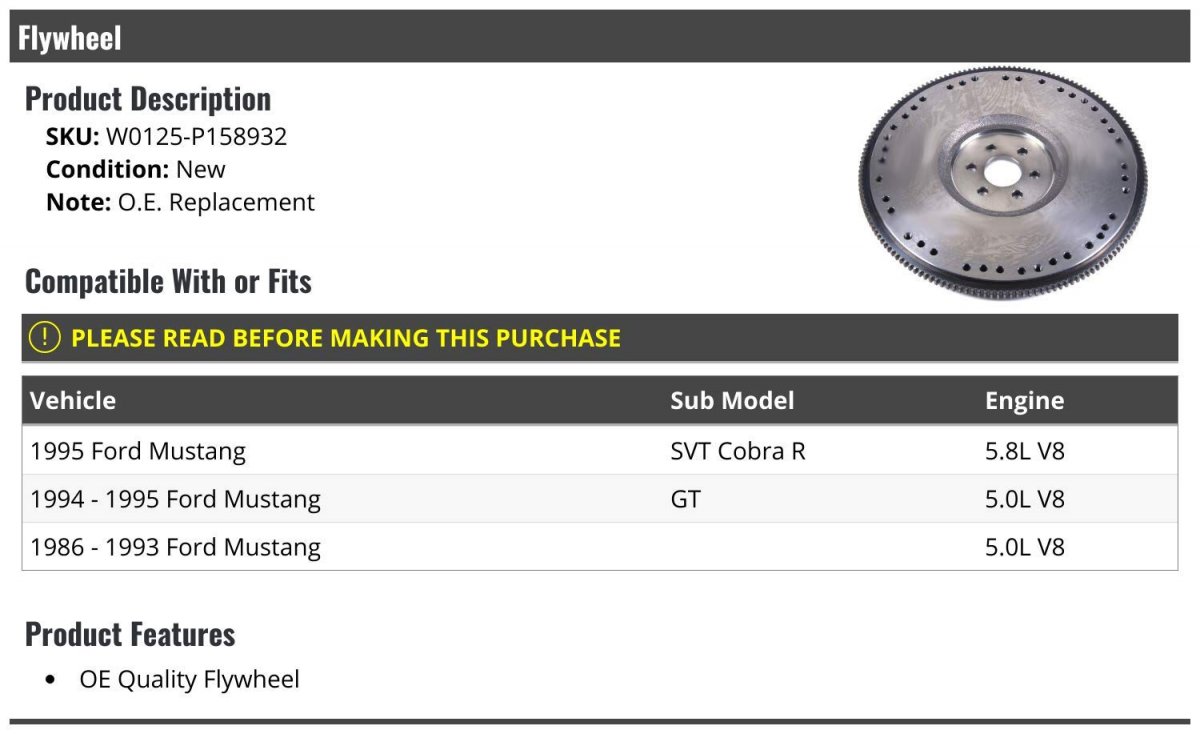The width and height of the screenshot is (1200, 734).
Task: Click the SVT Cobra R sub model cell
Action: click(x=737, y=451)
